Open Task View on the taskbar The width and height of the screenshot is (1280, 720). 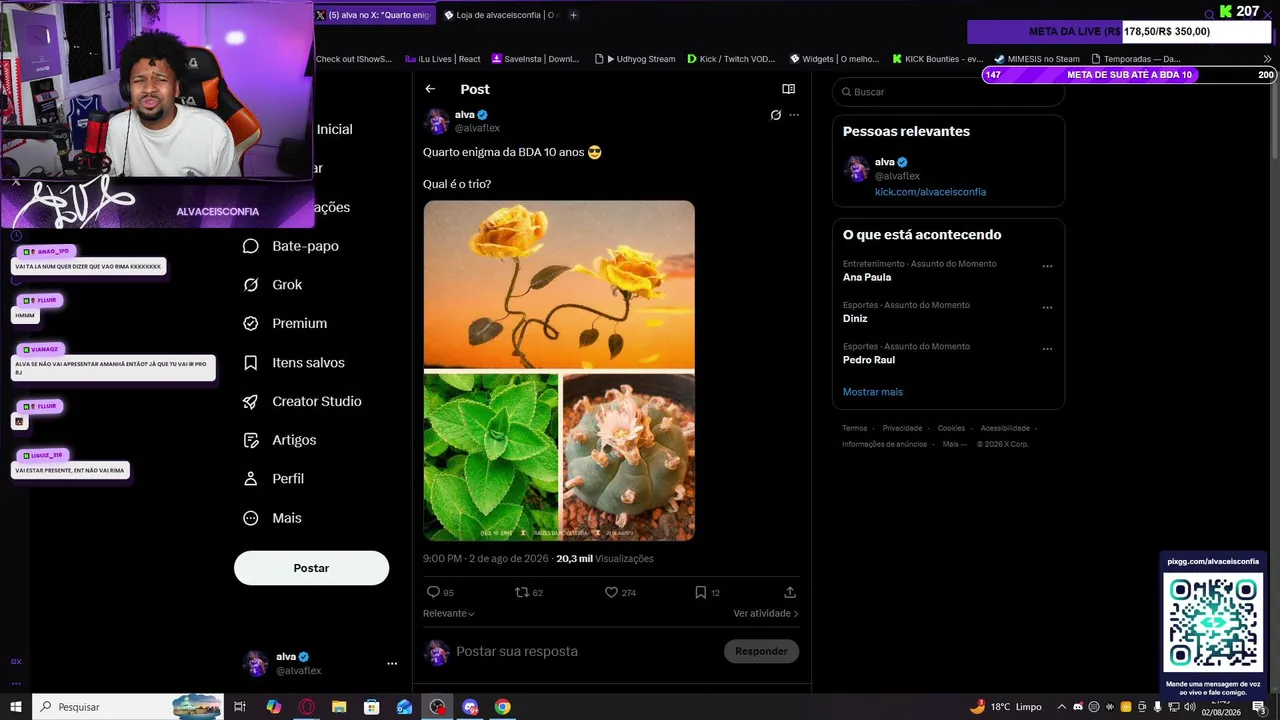click(240, 707)
